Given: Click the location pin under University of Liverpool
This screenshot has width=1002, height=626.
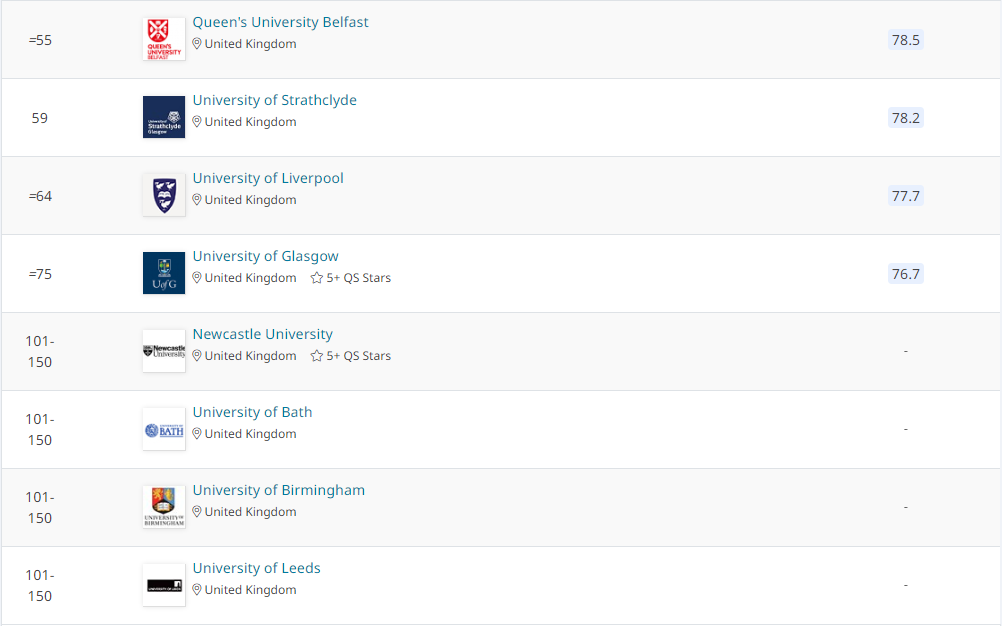Looking at the screenshot, I should click(x=197, y=200).
